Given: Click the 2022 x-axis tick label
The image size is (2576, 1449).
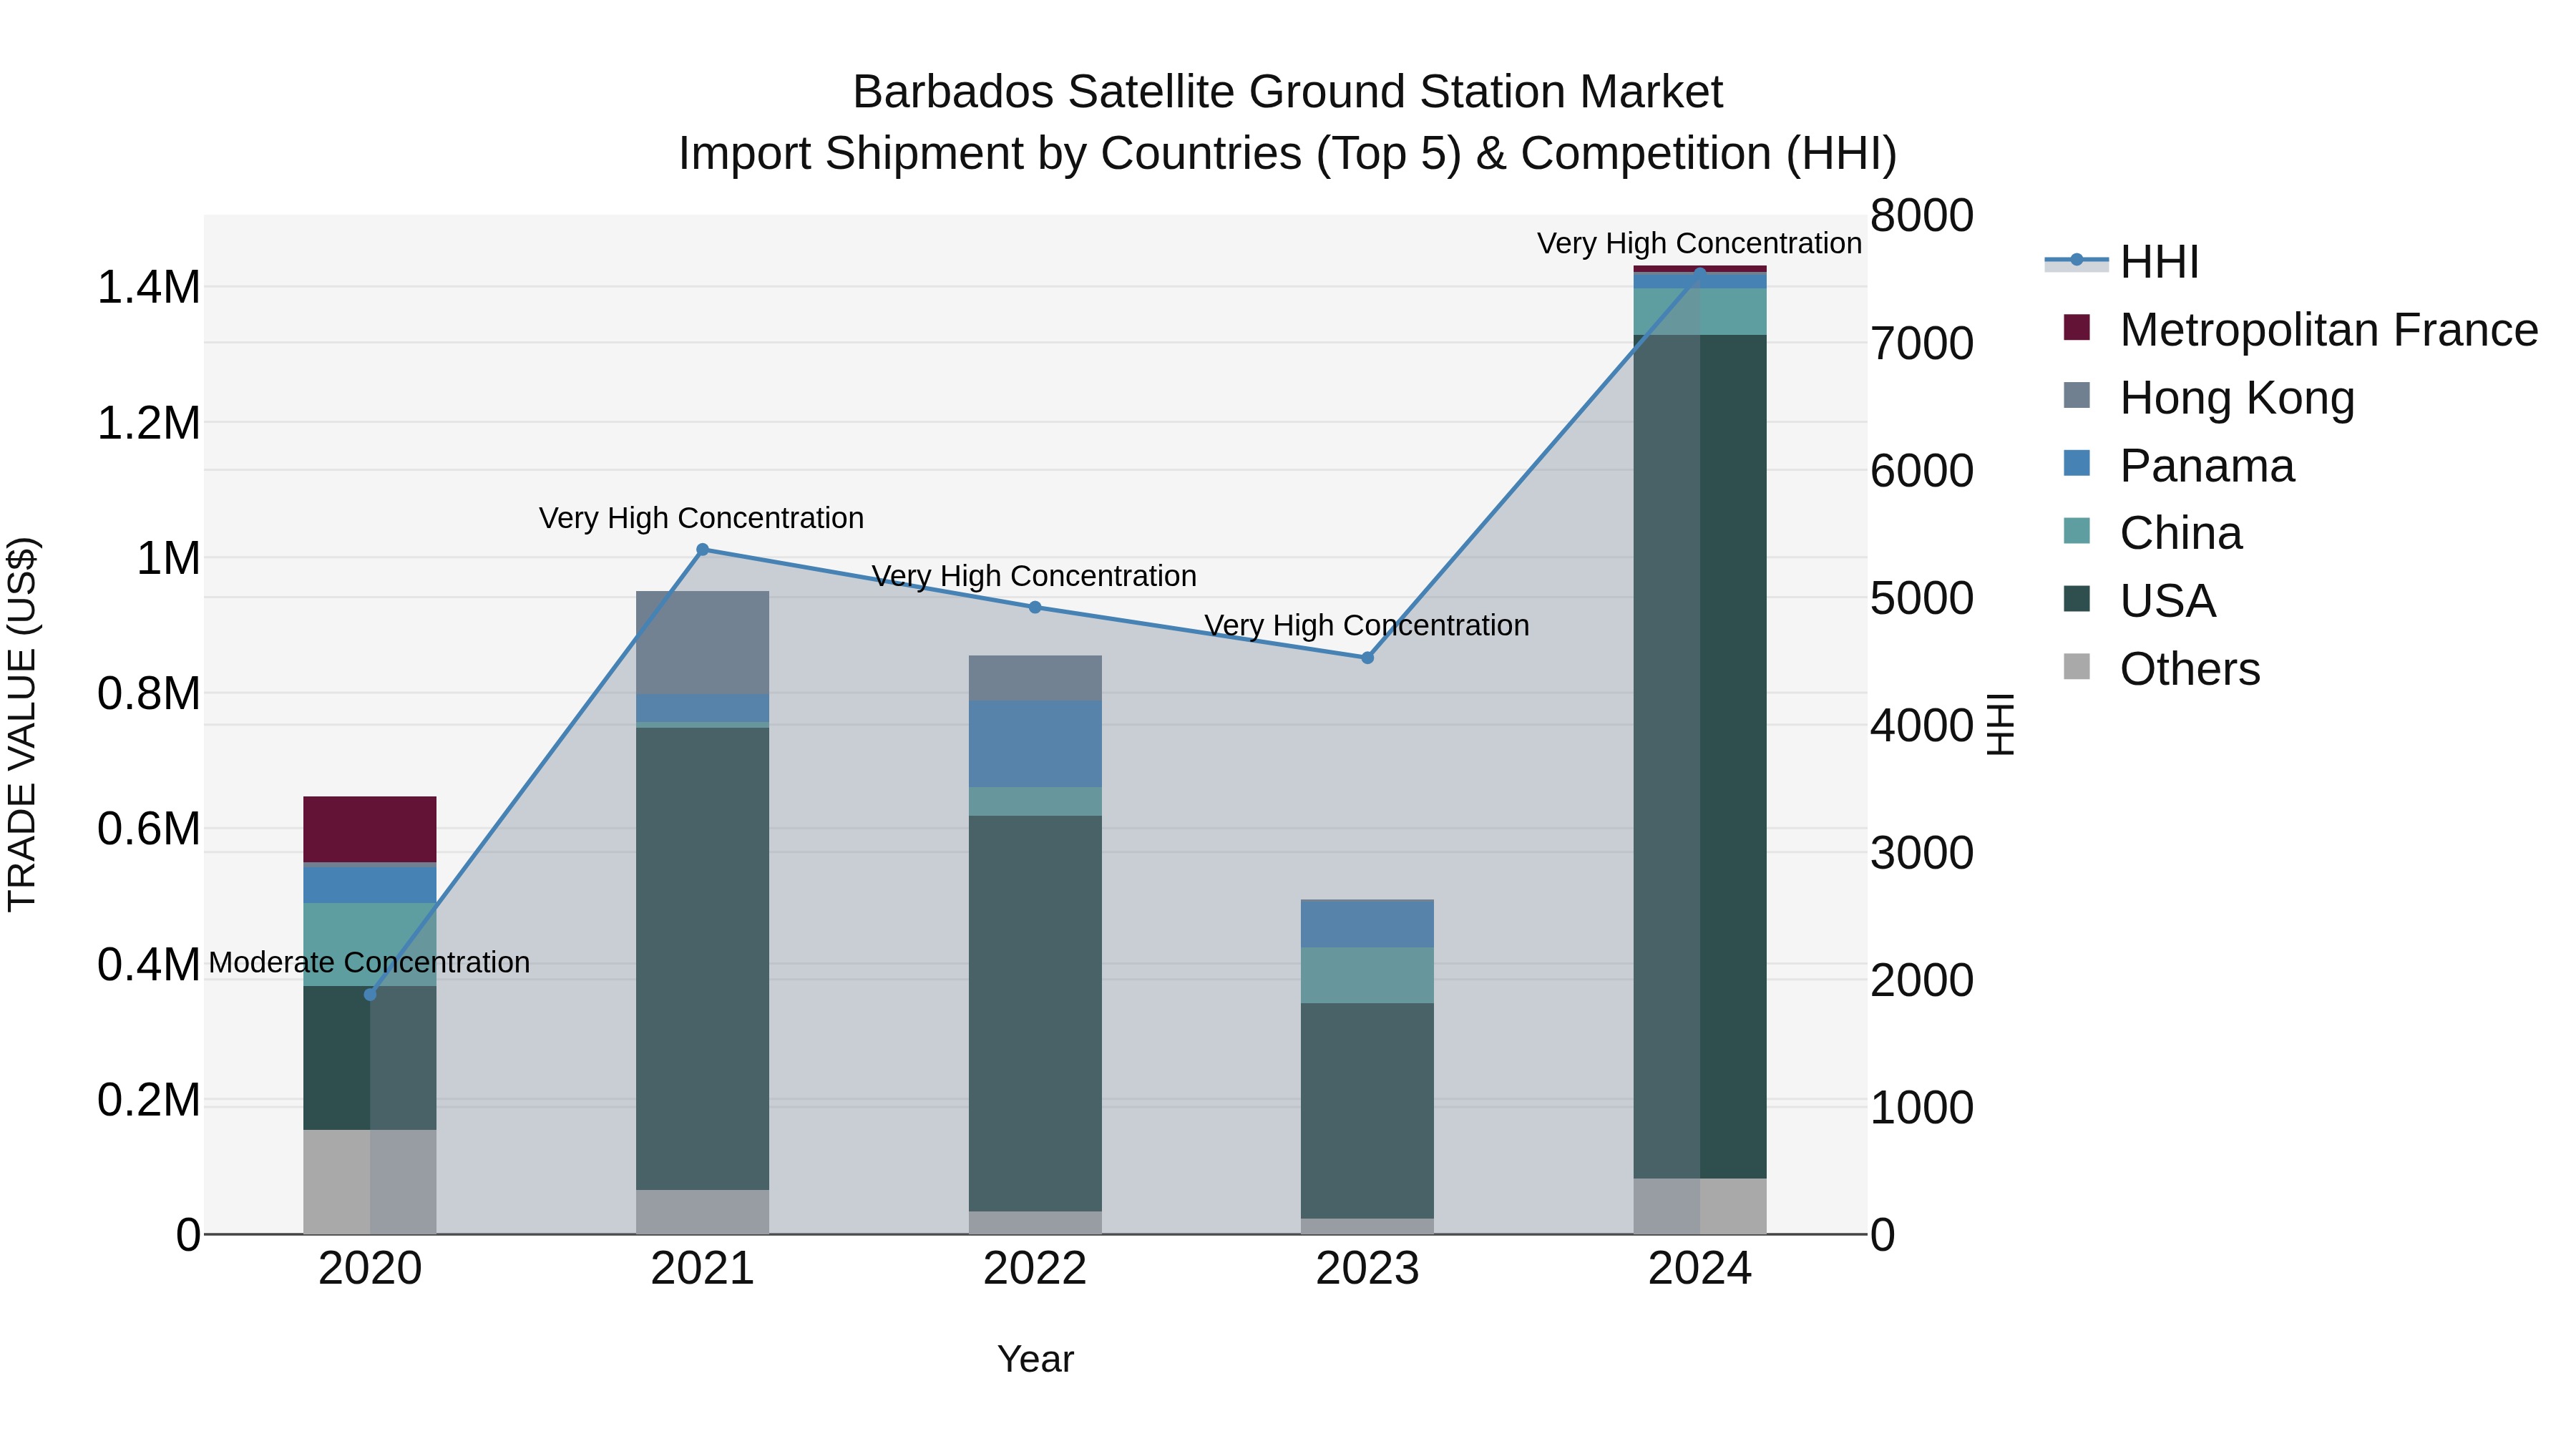Looking at the screenshot, I should point(1035,1269).
